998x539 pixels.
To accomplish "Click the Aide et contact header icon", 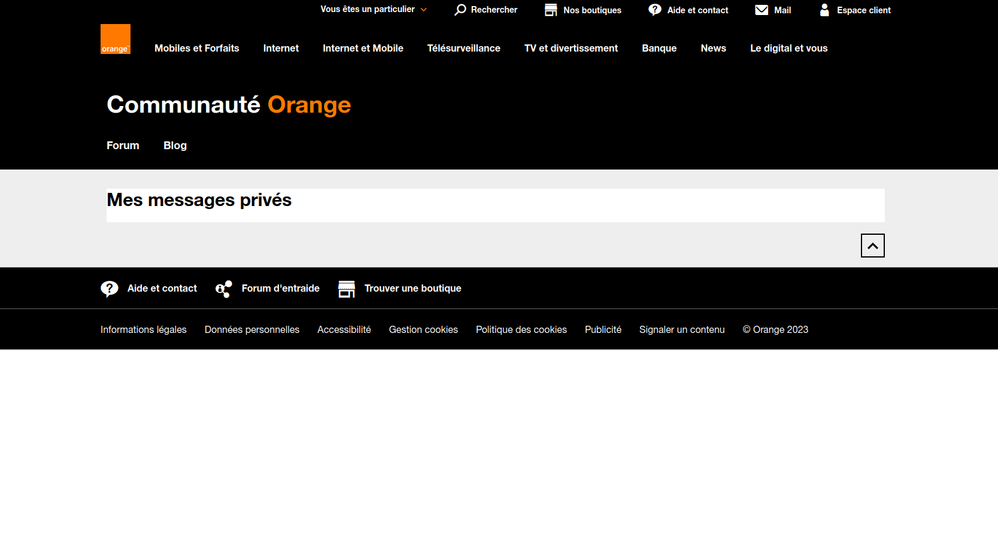I will [655, 10].
